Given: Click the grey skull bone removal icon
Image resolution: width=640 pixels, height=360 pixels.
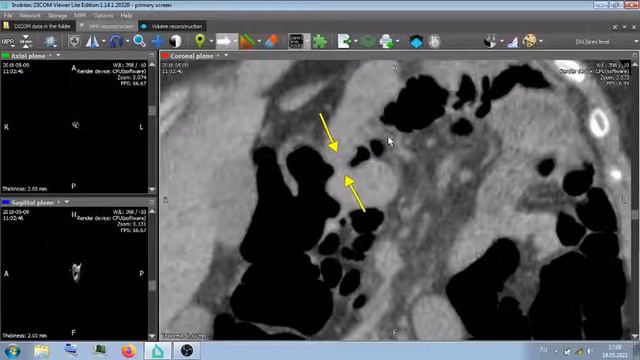Looking at the screenshot, I should click(434, 41).
